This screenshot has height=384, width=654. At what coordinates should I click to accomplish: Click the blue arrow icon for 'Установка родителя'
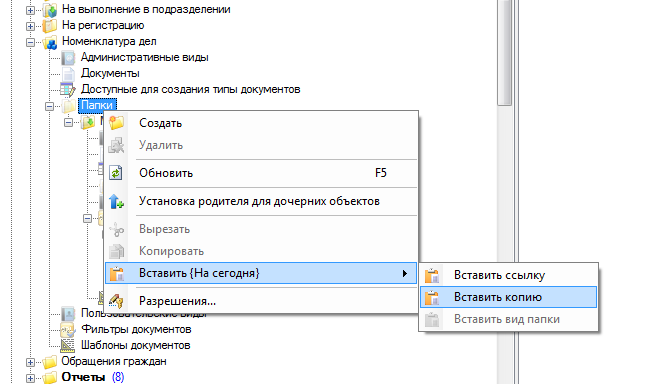pos(116,201)
